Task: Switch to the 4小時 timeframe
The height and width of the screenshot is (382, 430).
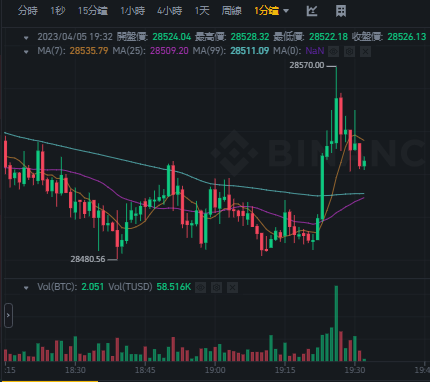Action: point(170,11)
